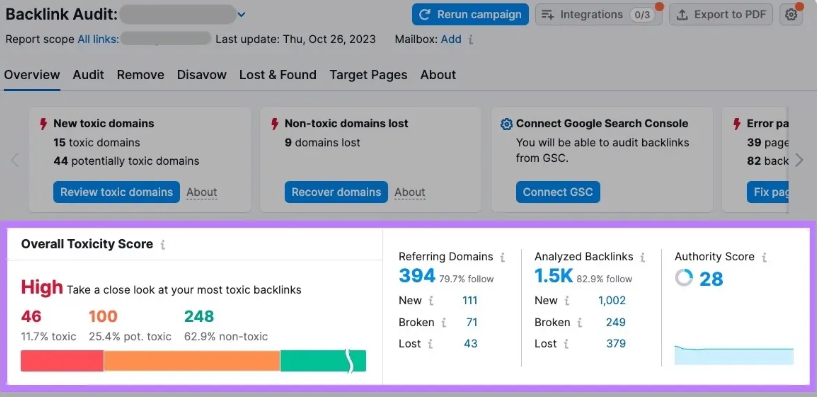Click Rerun campaign button
Screen dimensions: 817x397
pyautogui.click(x=470, y=15)
